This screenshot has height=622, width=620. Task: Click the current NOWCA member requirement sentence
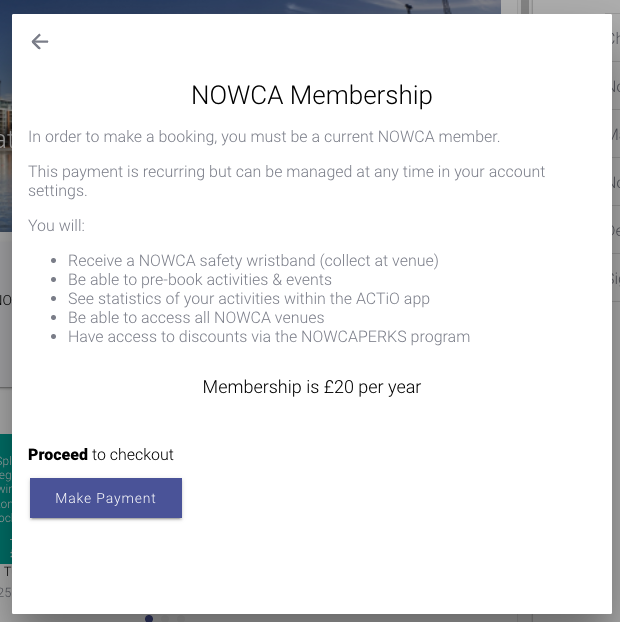coord(264,137)
